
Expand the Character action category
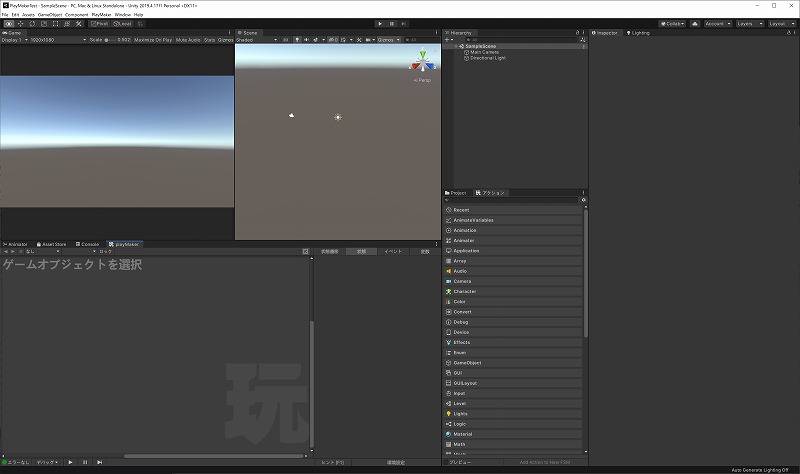click(513, 291)
